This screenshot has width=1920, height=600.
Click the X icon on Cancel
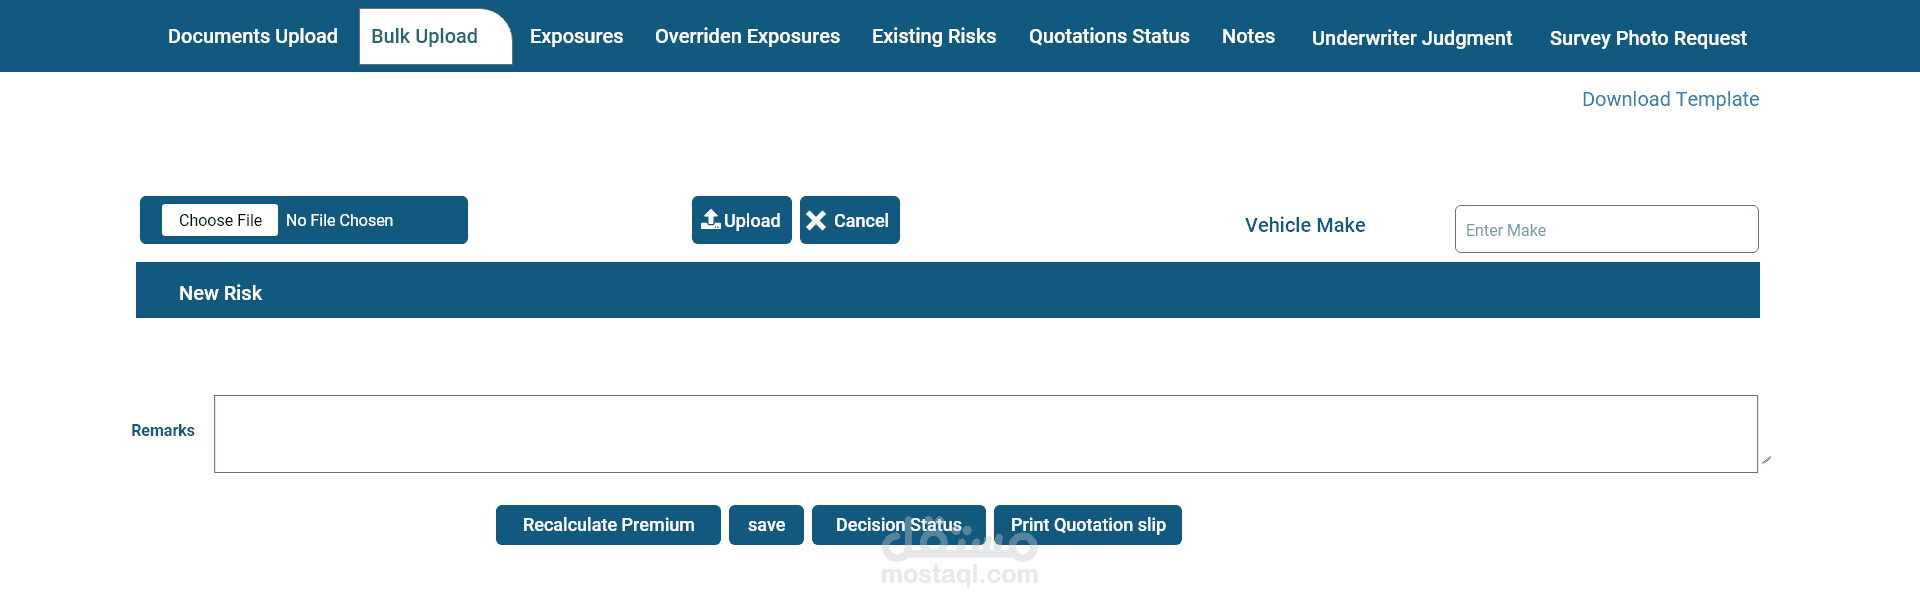816,221
